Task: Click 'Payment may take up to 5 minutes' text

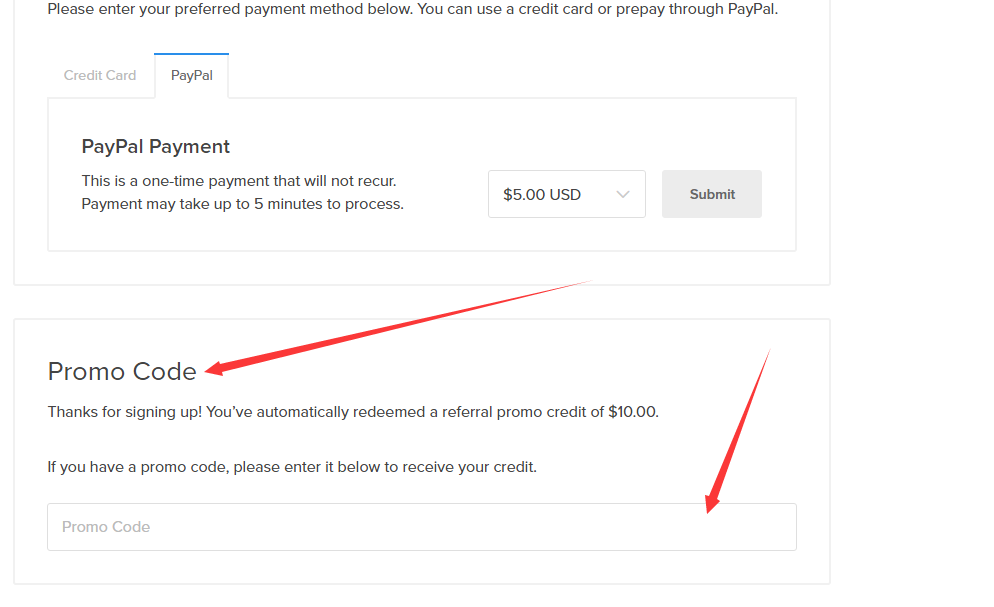Action: (242, 204)
